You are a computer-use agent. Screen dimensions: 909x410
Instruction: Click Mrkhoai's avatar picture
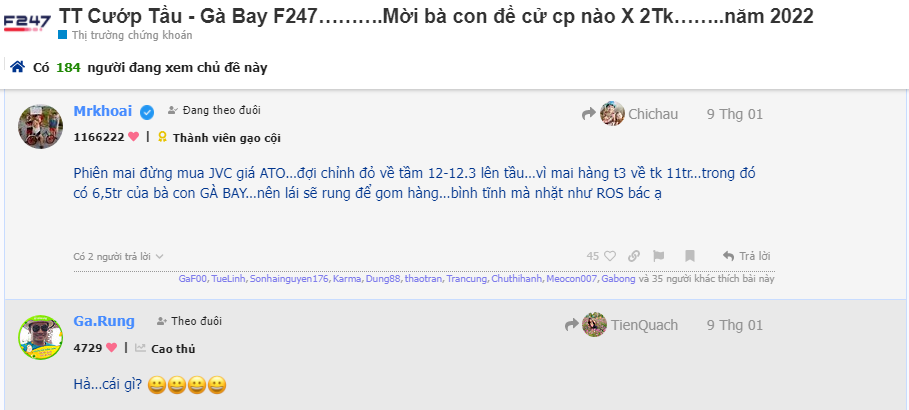click(x=40, y=126)
